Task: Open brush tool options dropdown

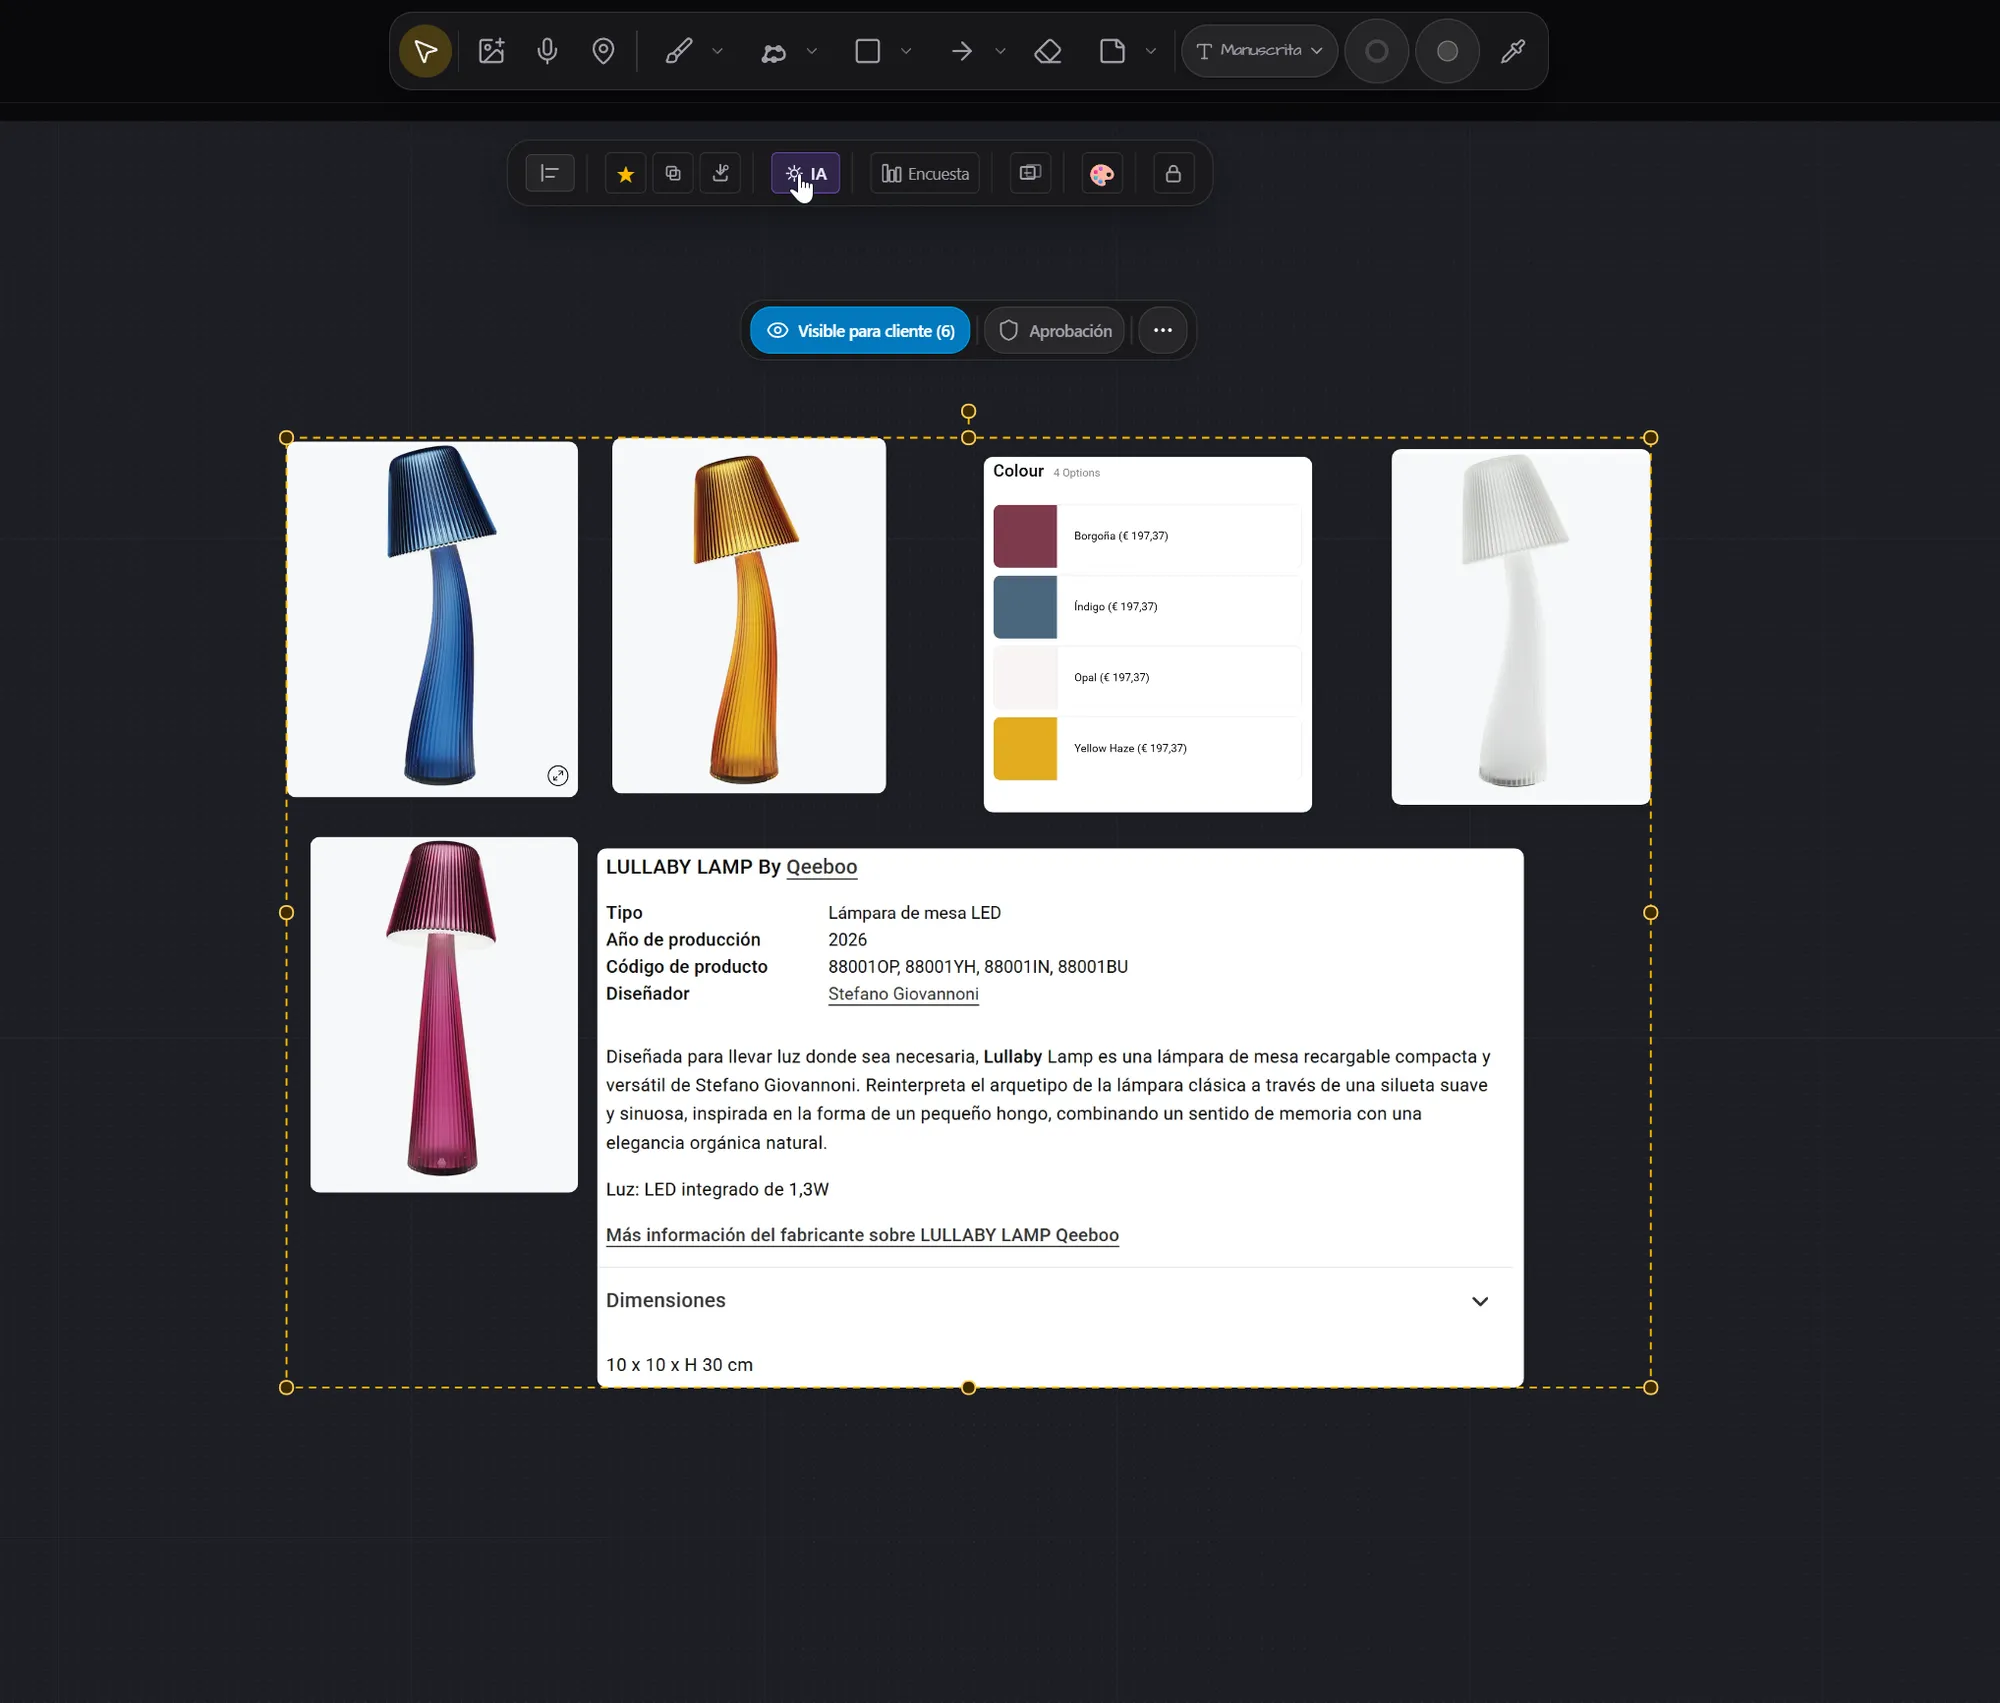Action: tap(717, 51)
